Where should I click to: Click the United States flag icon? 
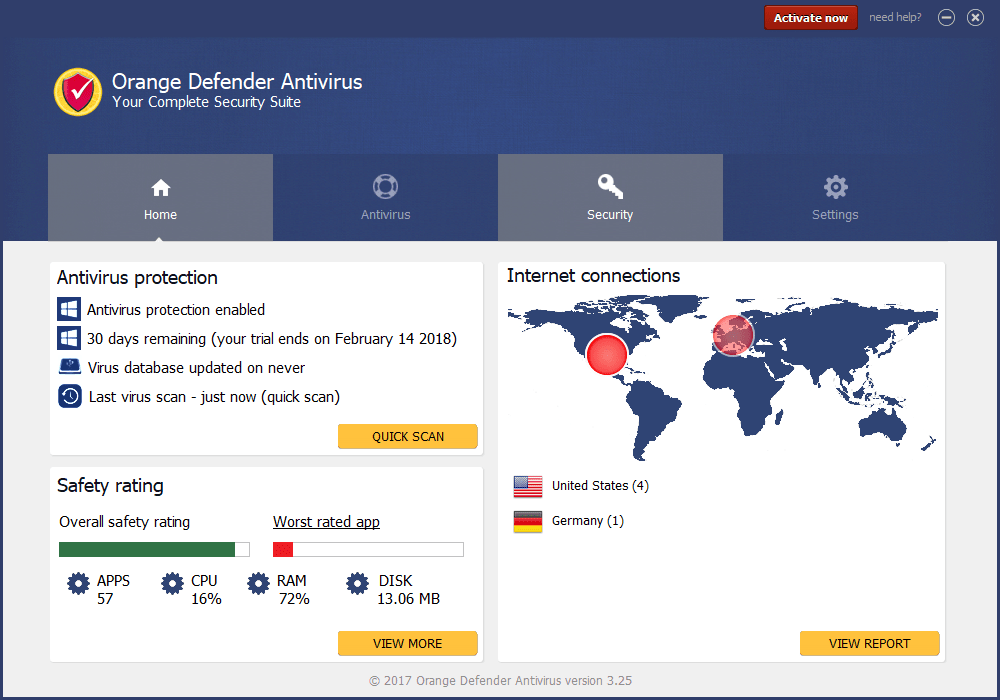click(x=528, y=486)
